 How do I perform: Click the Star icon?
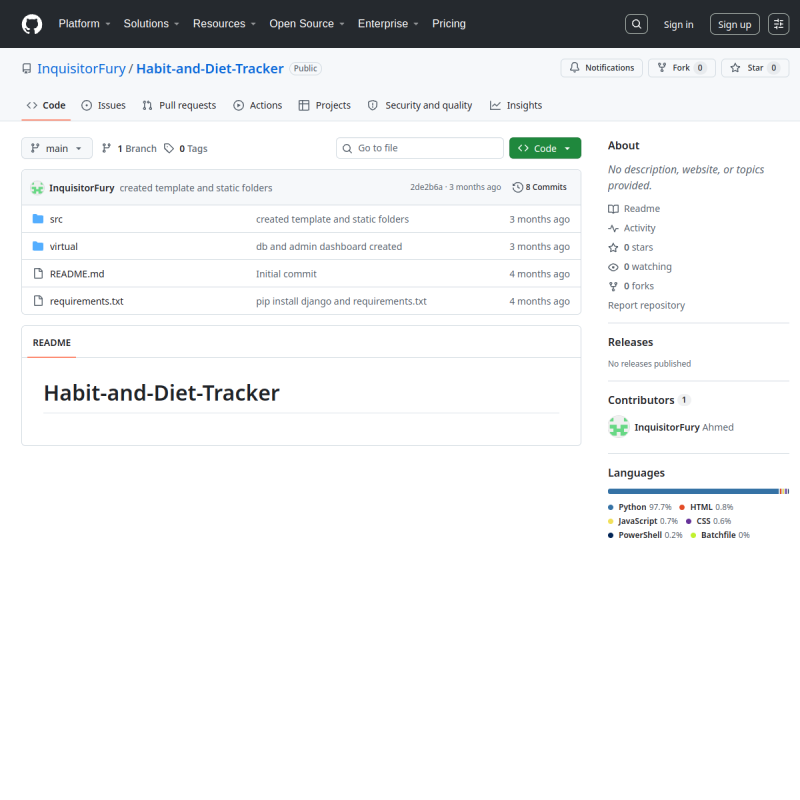coord(735,67)
